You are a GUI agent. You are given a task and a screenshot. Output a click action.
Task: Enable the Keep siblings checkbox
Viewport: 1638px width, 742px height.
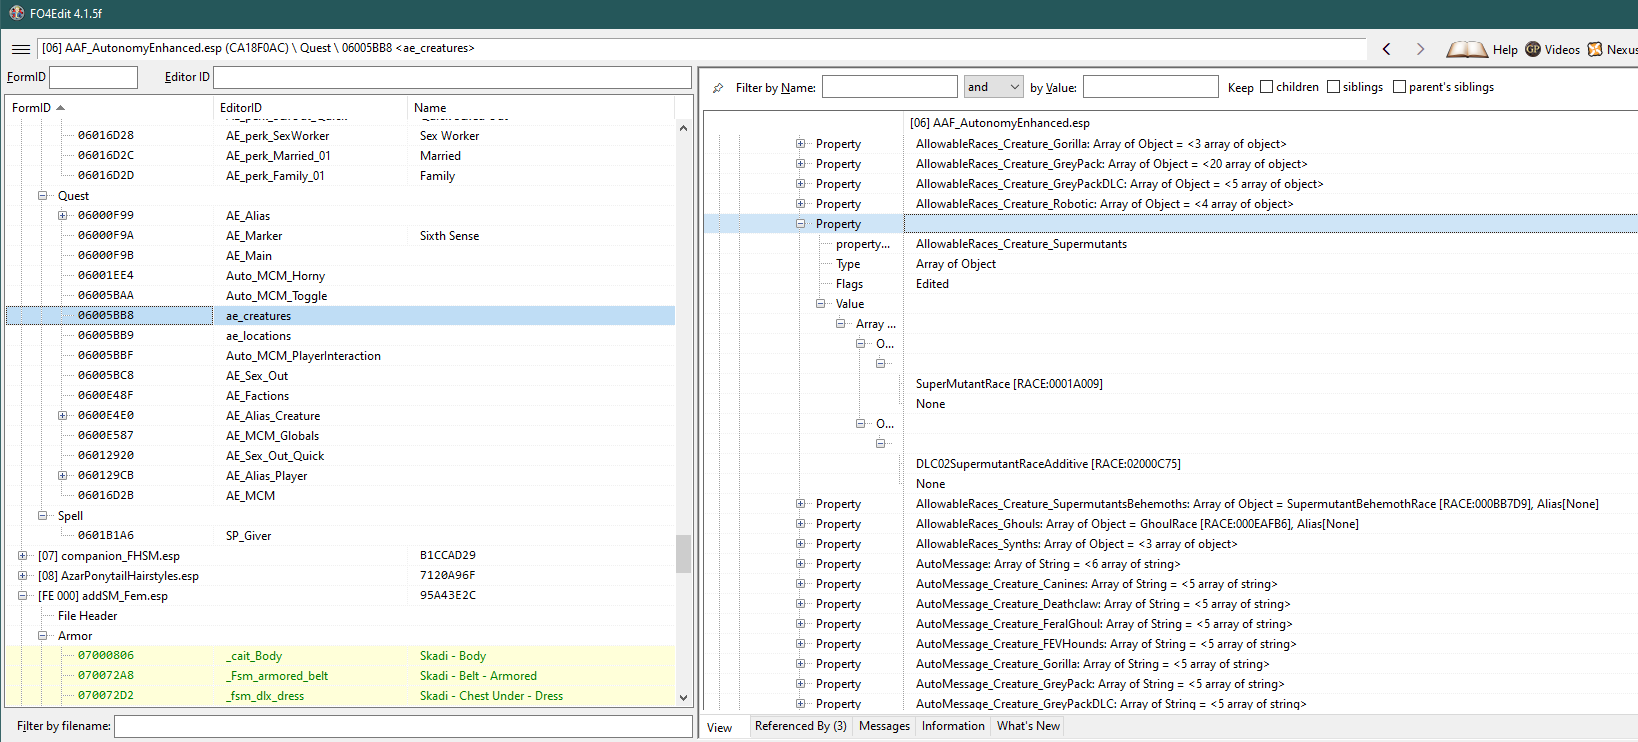(1333, 87)
